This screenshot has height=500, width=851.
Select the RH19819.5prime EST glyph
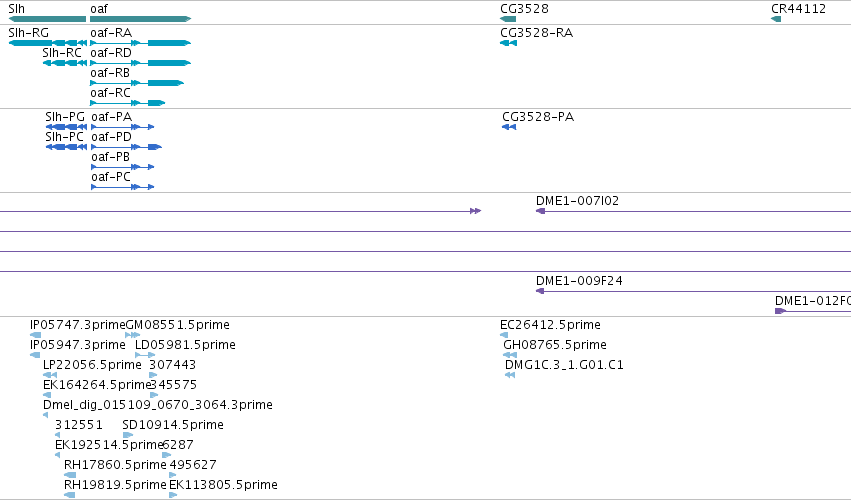pos(69,495)
